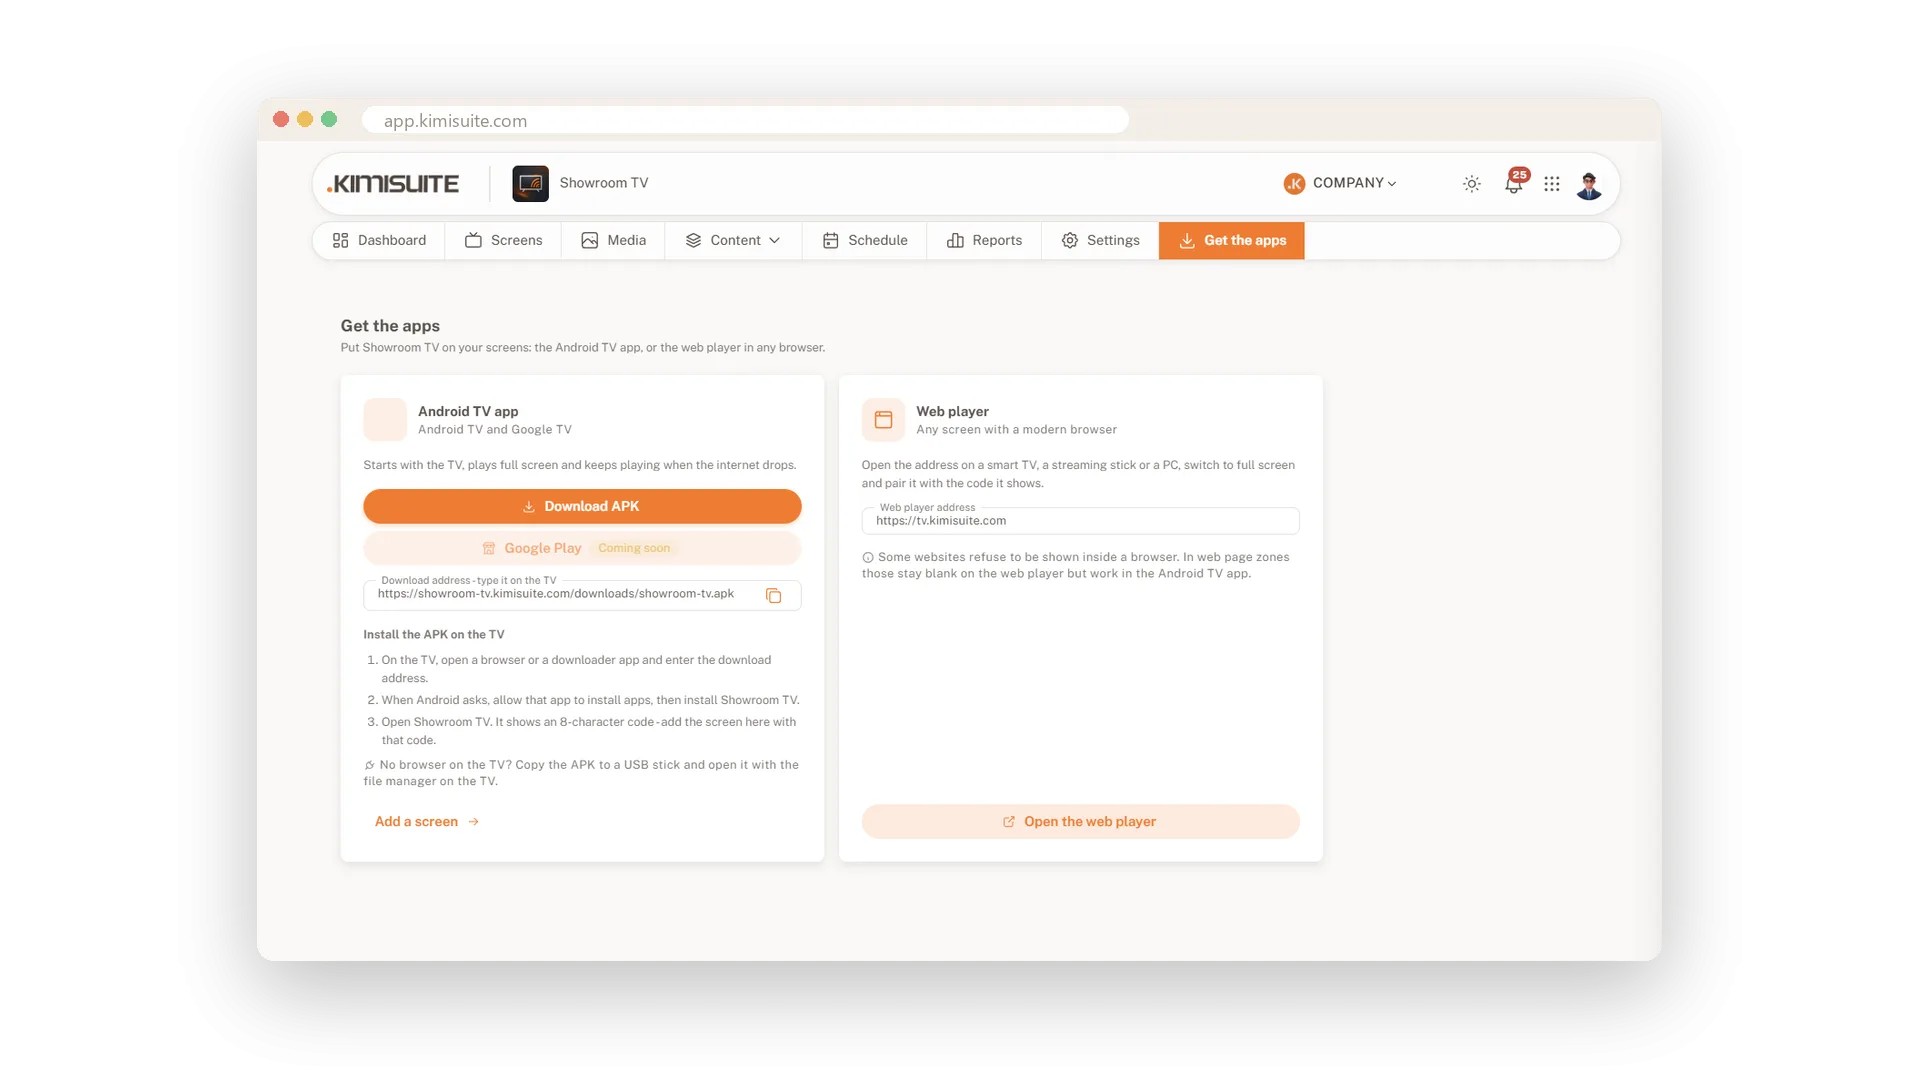This screenshot has height=1080, width=1920.
Task: Click the Web player address field
Action: 1080,520
